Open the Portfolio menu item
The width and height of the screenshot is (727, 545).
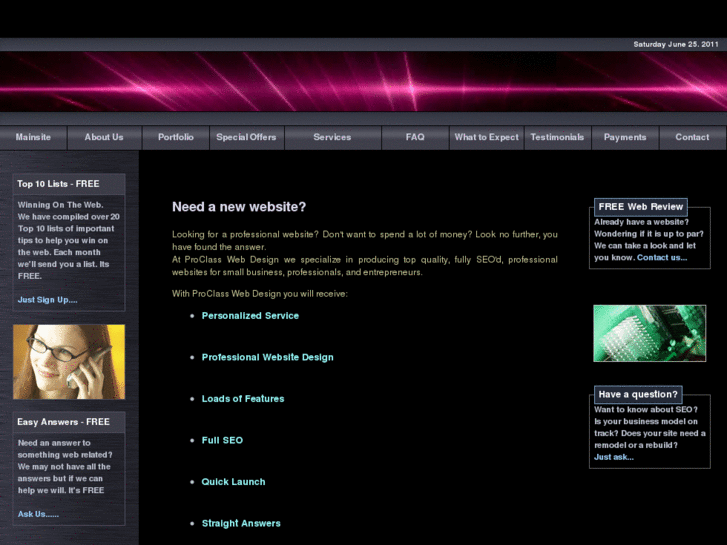pyautogui.click(x=176, y=137)
